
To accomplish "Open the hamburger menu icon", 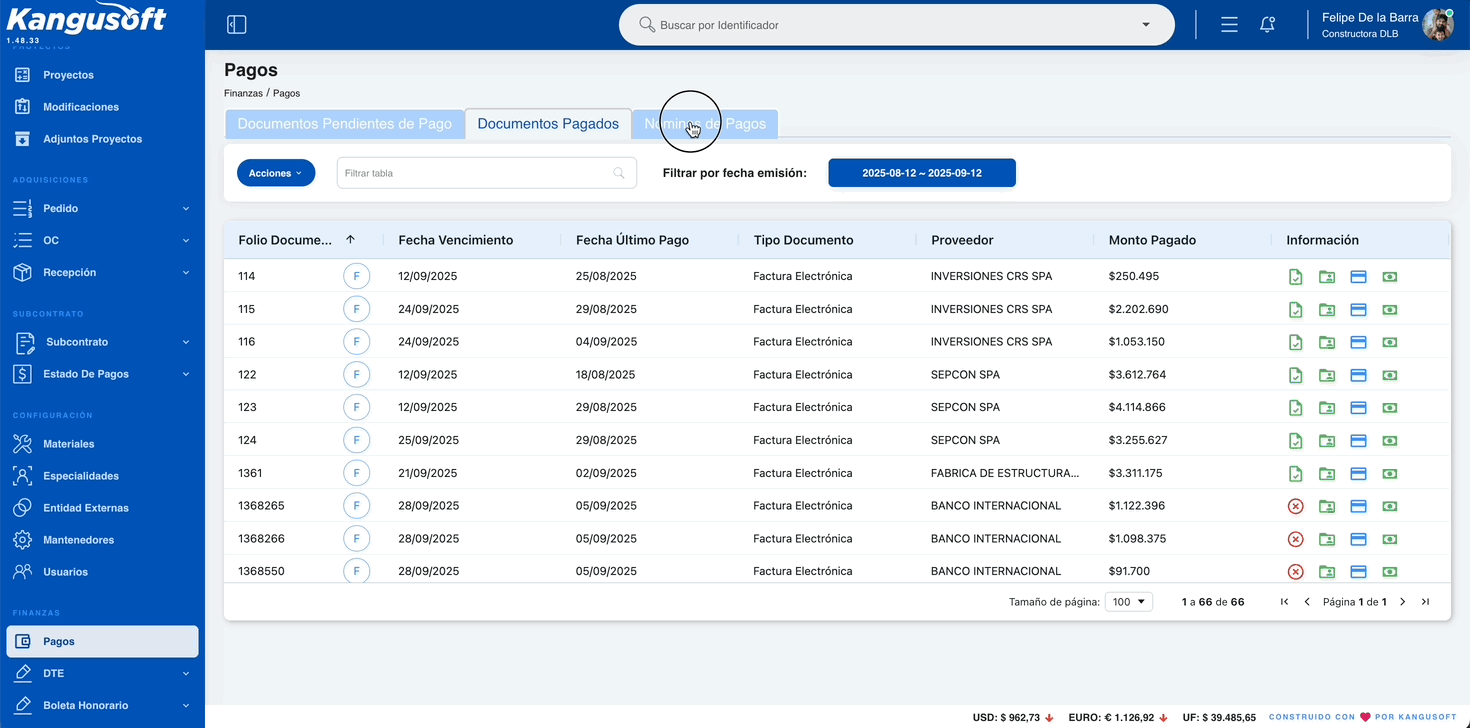I will pyautogui.click(x=1229, y=25).
